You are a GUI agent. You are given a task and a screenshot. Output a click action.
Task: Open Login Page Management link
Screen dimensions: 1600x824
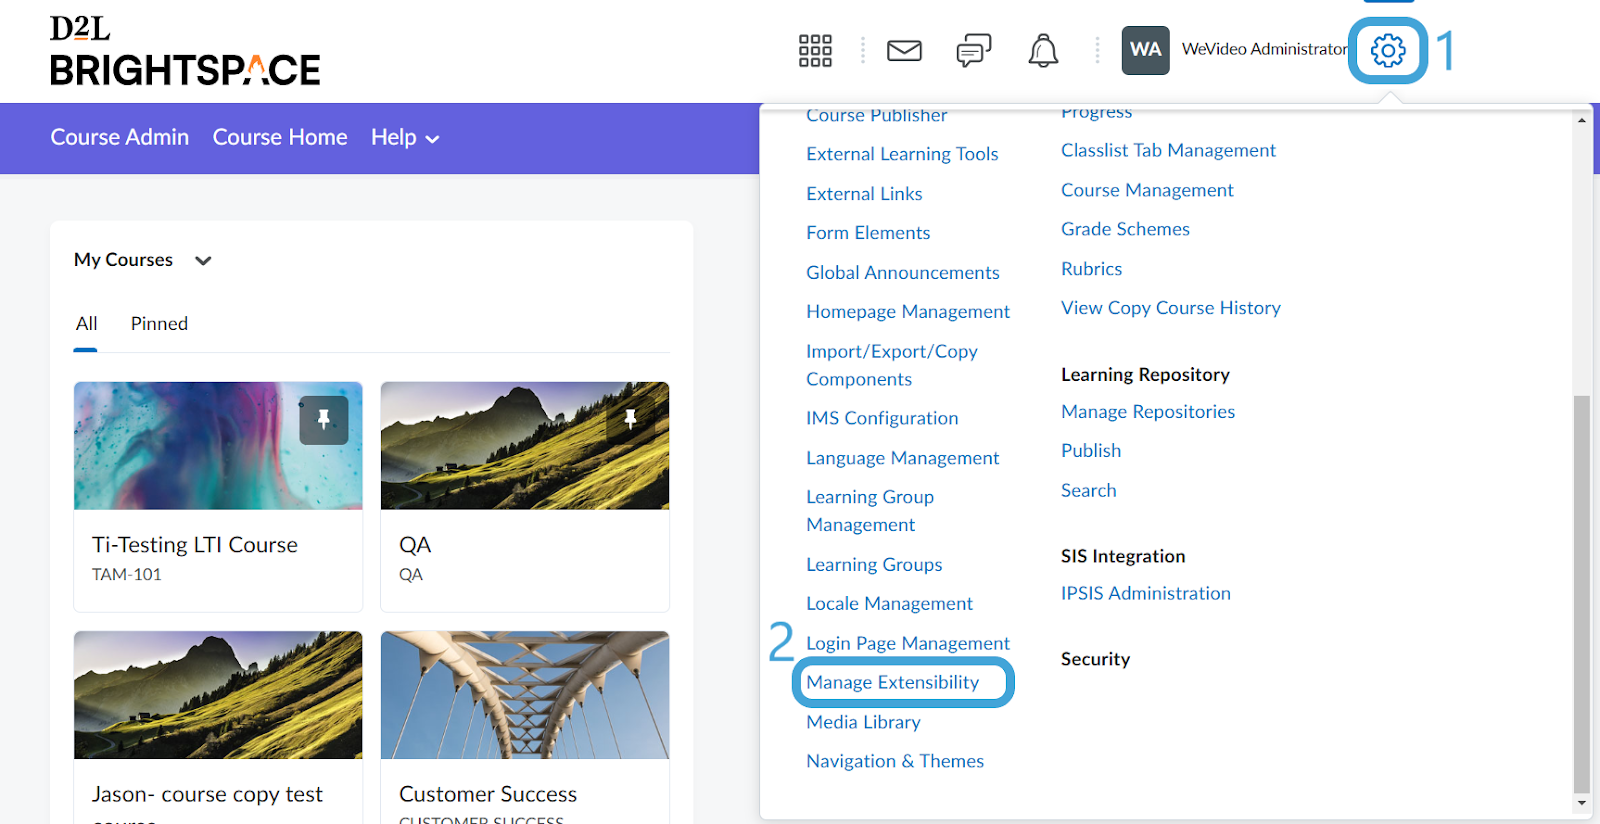(x=908, y=643)
